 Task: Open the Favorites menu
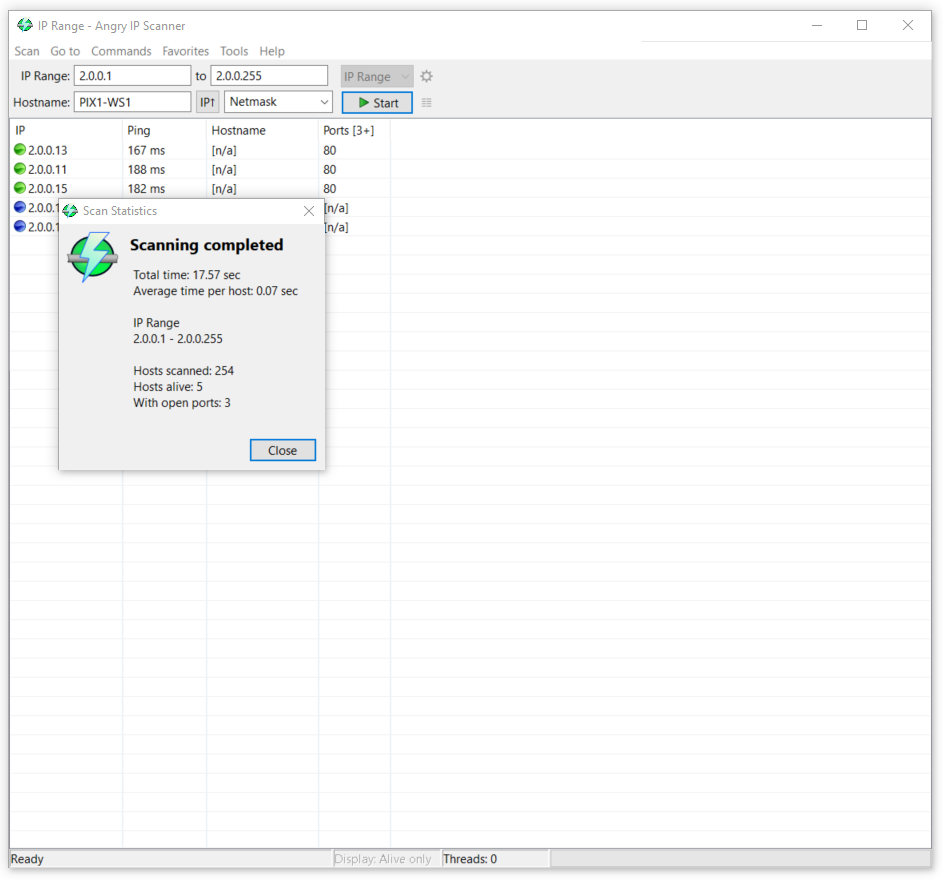pyautogui.click(x=186, y=51)
